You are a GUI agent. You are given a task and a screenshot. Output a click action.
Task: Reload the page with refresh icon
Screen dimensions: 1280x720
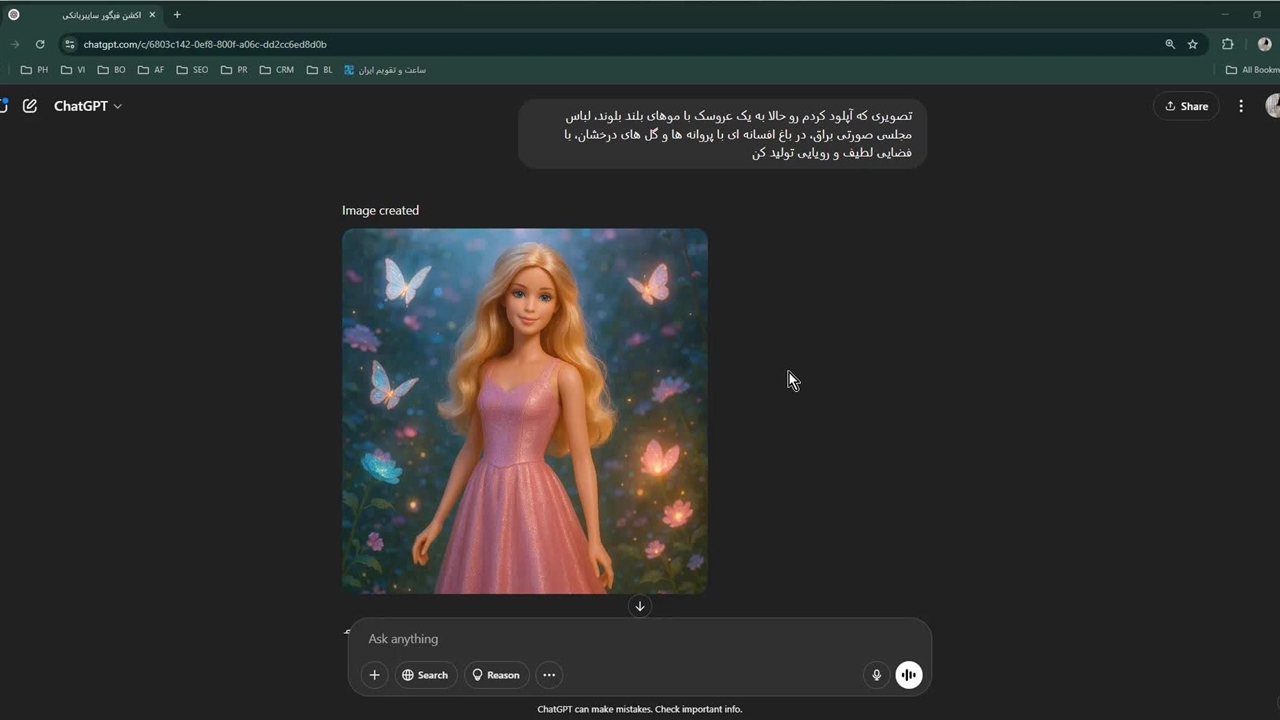(x=40, y=44)
